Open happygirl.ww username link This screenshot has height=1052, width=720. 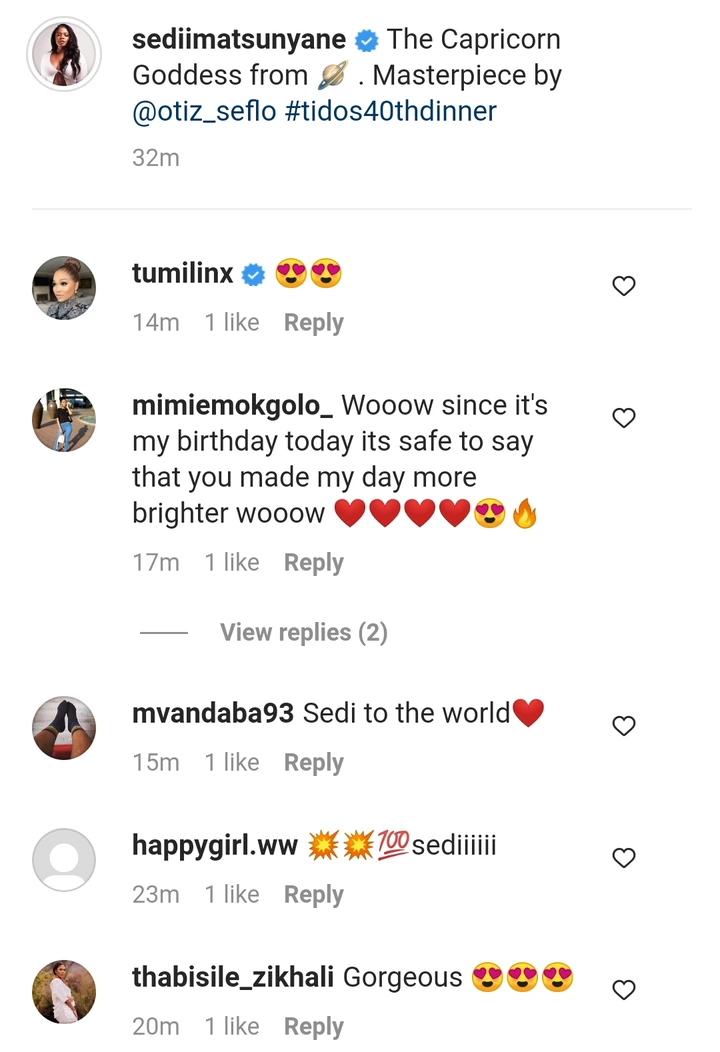tap(215, 846)
